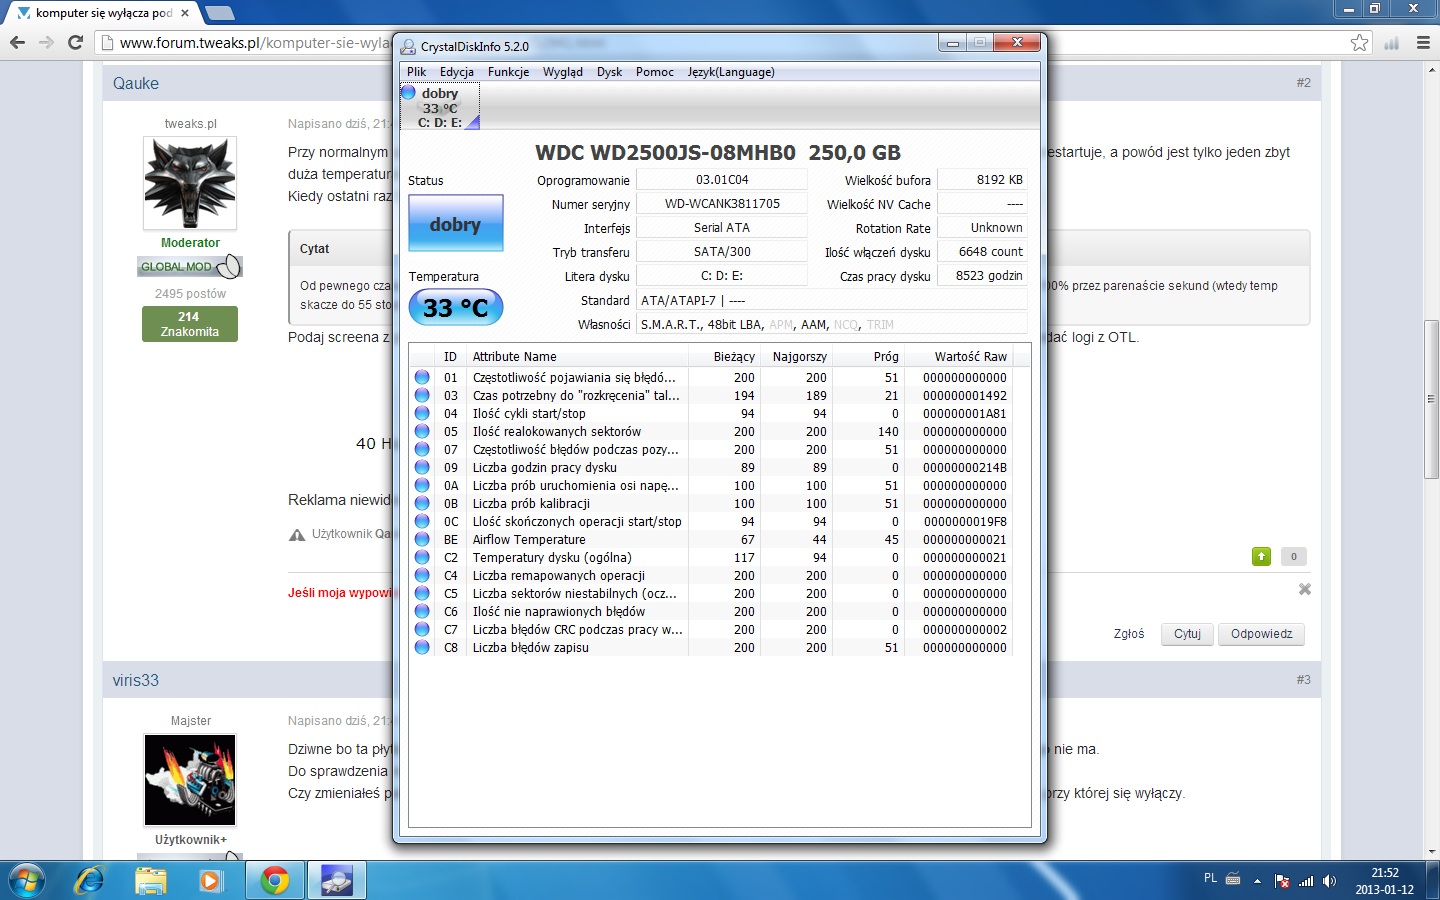Click the status orb for attribute 0C
1440x900 pixels.
[x=422, y=522]
